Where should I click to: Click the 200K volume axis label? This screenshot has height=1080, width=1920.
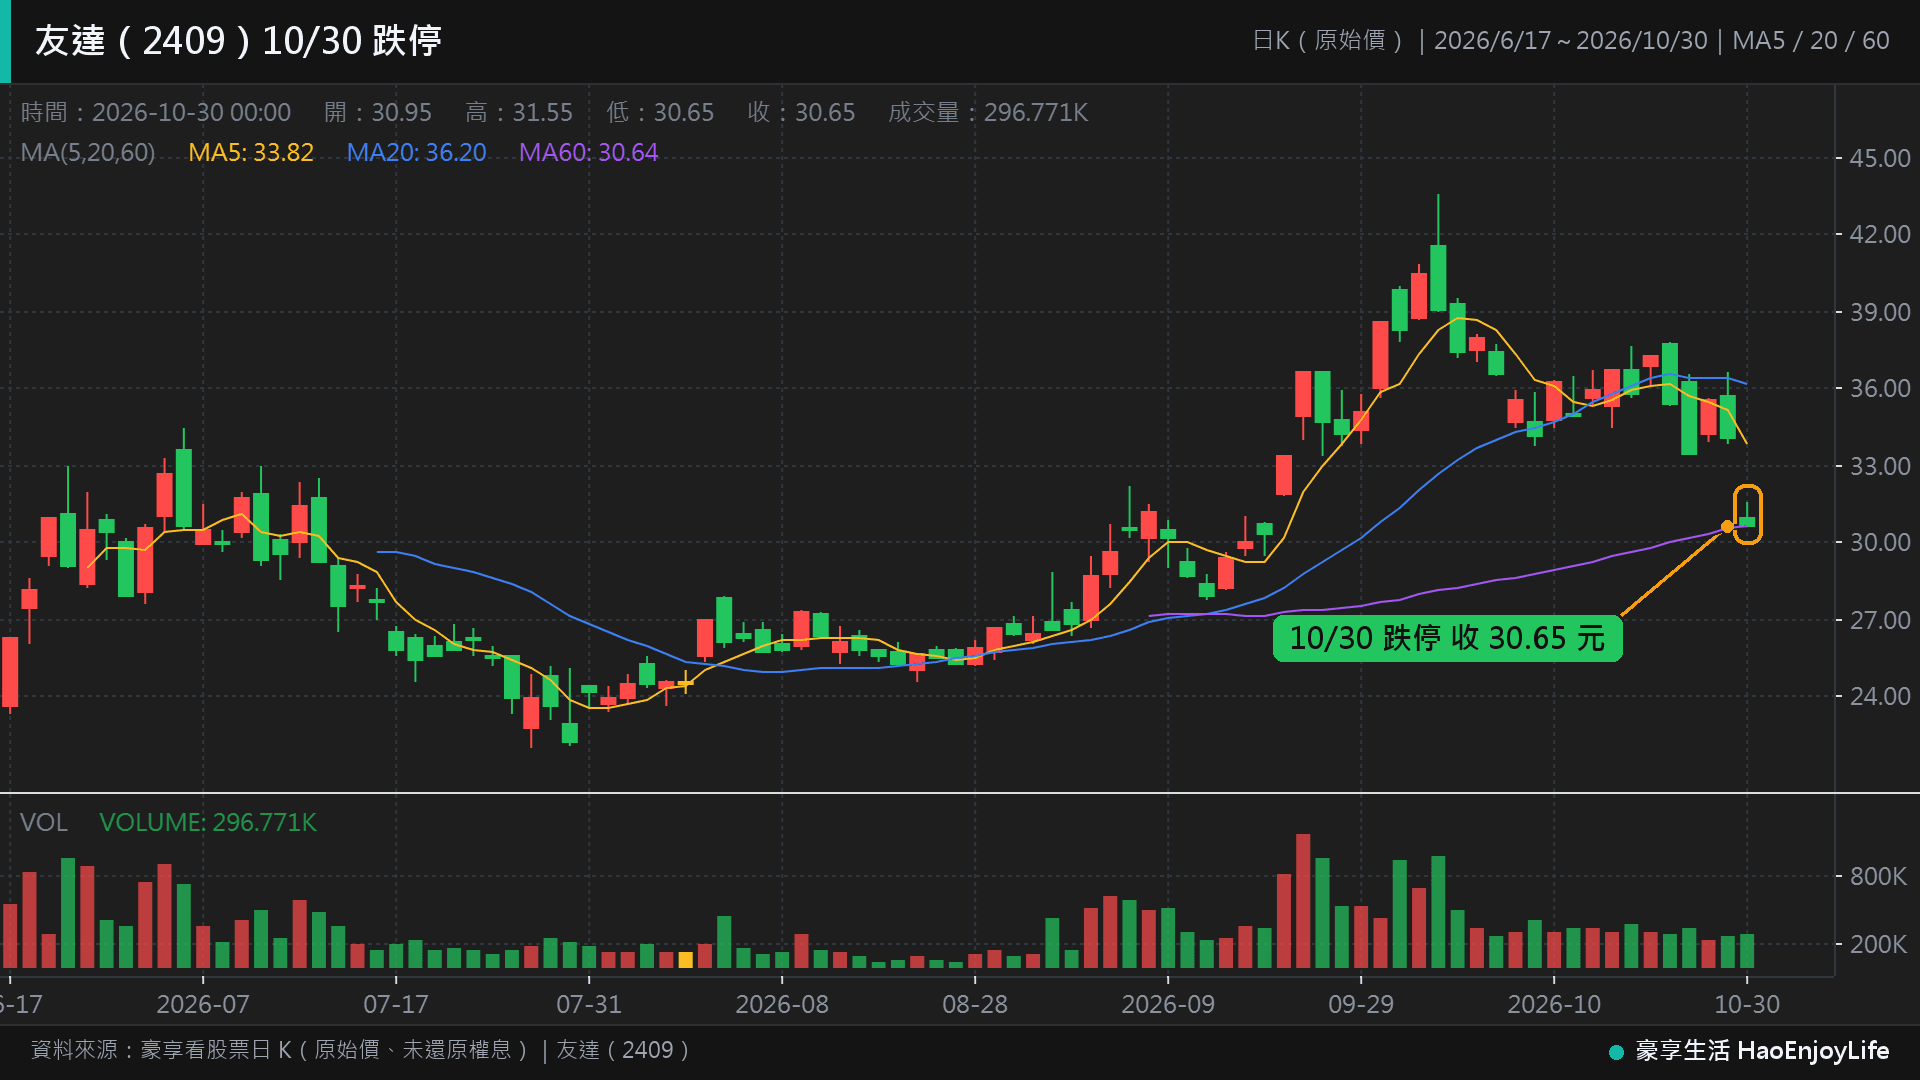click(1878, 944)
